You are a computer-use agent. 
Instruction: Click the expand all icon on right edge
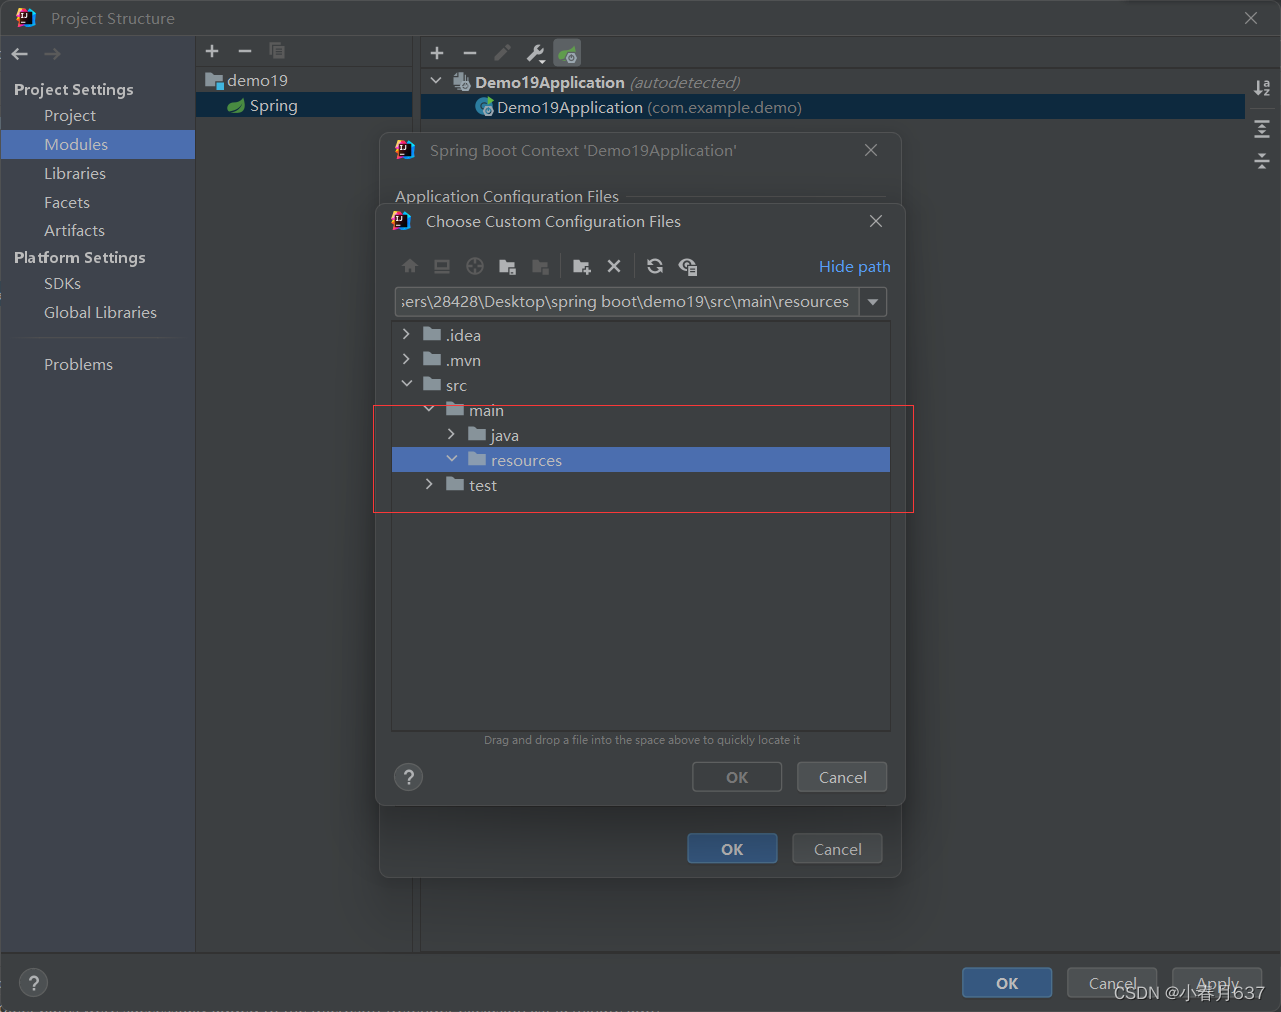click(x=1262, y=128)
